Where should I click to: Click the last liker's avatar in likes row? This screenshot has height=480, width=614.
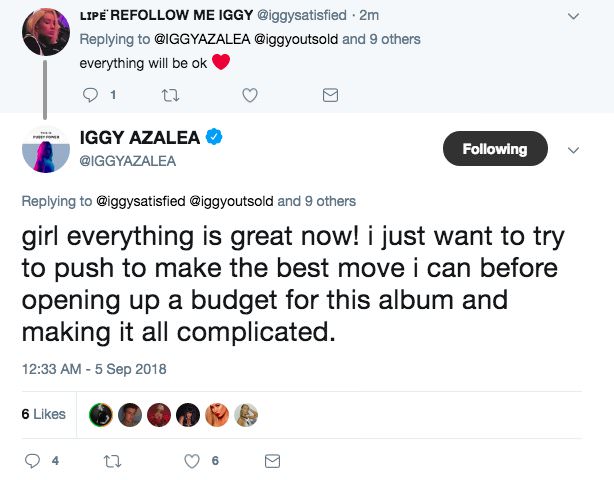tap(246, 414)
